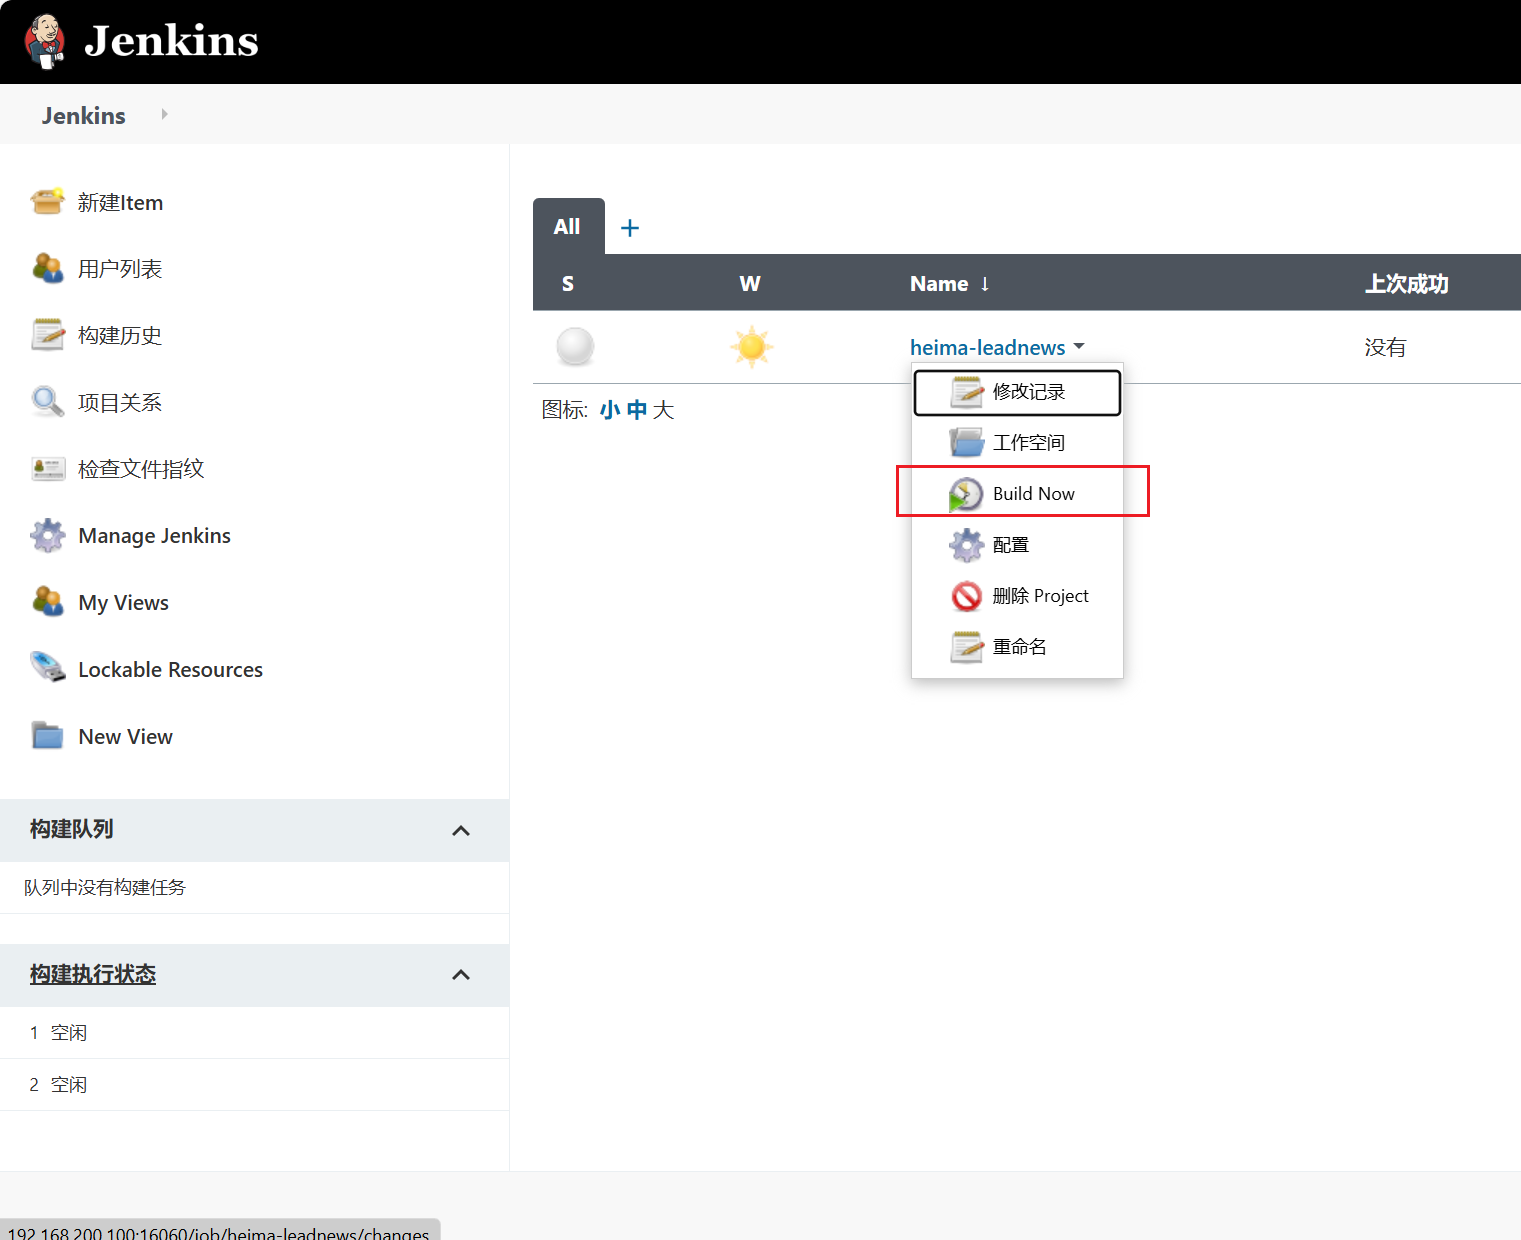This screenshot has width=1521, height=1240.
Task: Click the My Views people icon
Action: tap(47, 602)
